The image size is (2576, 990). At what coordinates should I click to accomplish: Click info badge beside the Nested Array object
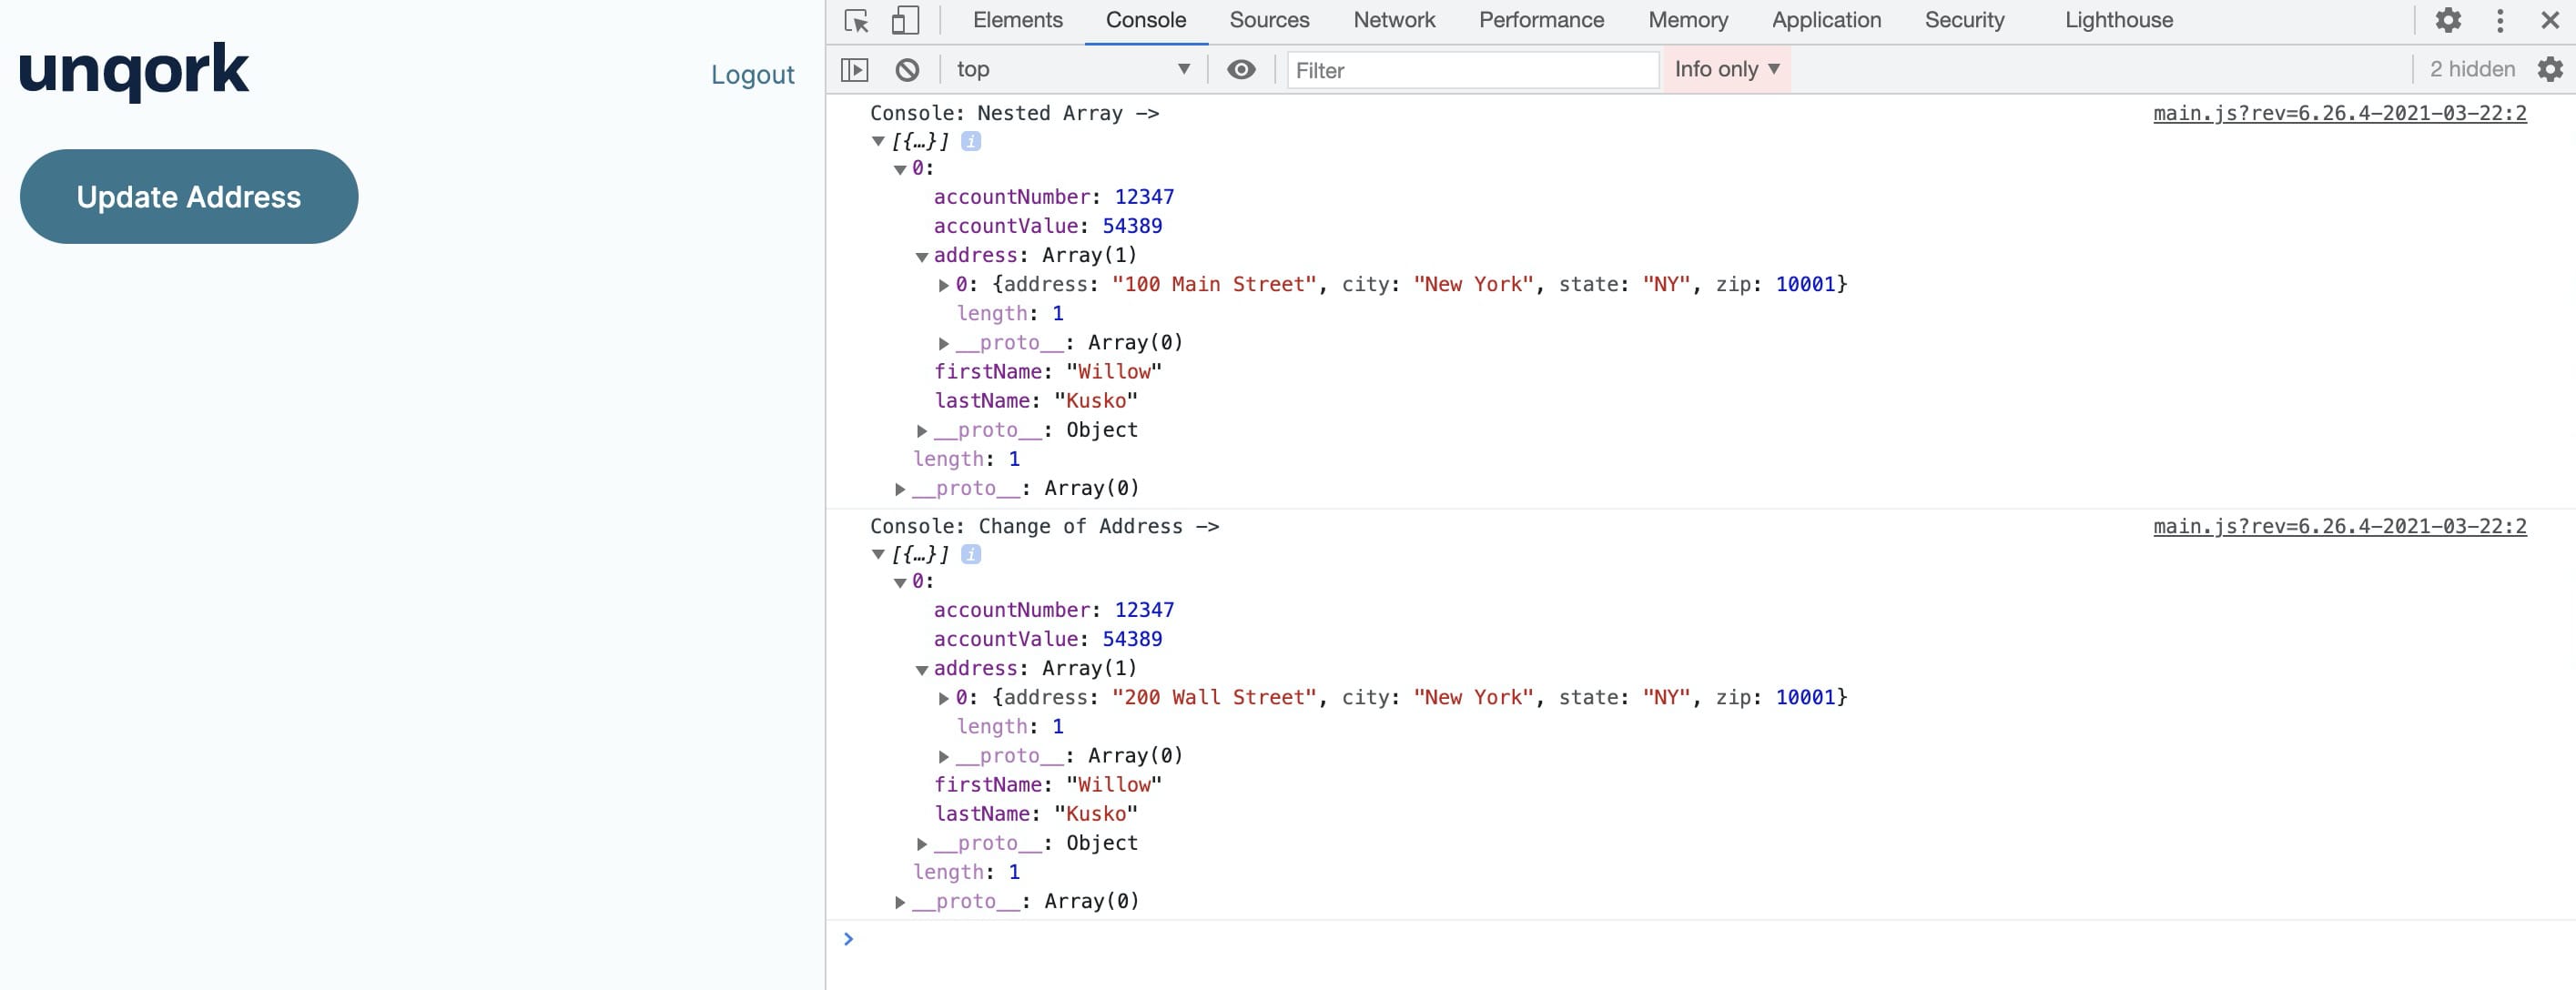click(970, 141)
